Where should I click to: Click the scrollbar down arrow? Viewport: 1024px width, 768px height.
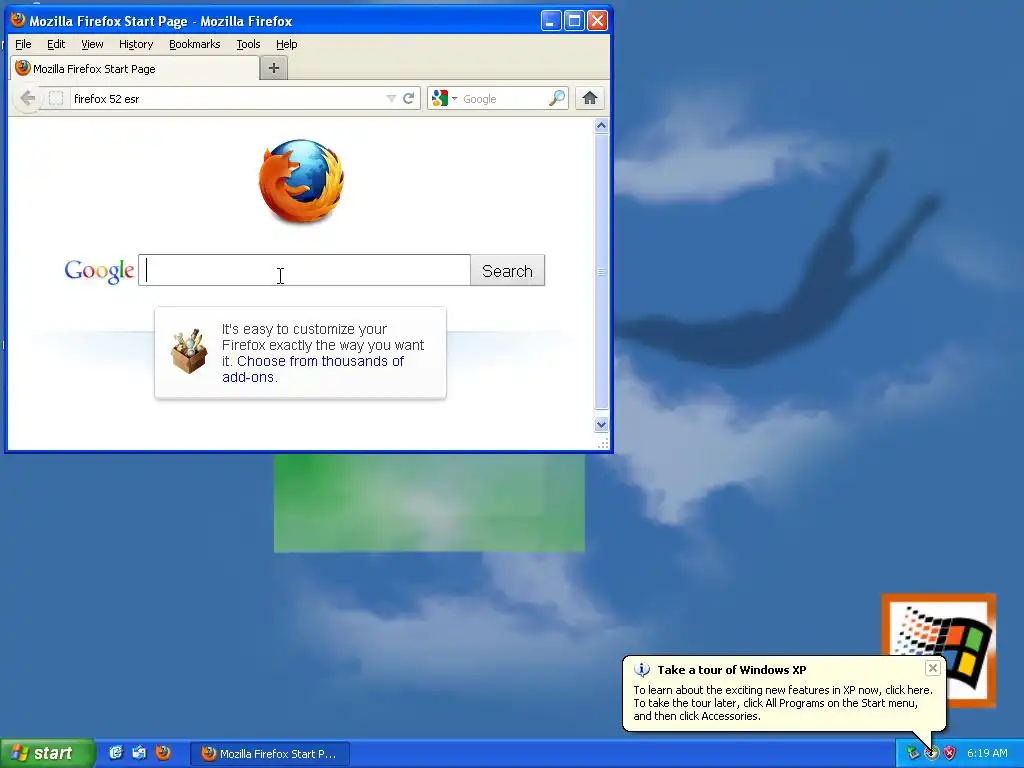point(601,424)
